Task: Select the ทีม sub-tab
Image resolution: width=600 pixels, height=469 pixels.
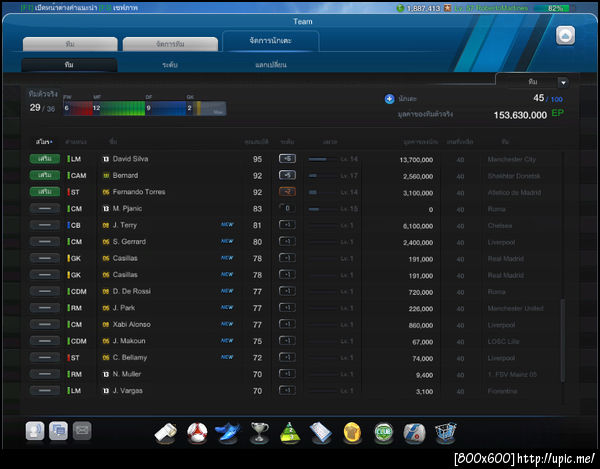Action: [69, 65]
